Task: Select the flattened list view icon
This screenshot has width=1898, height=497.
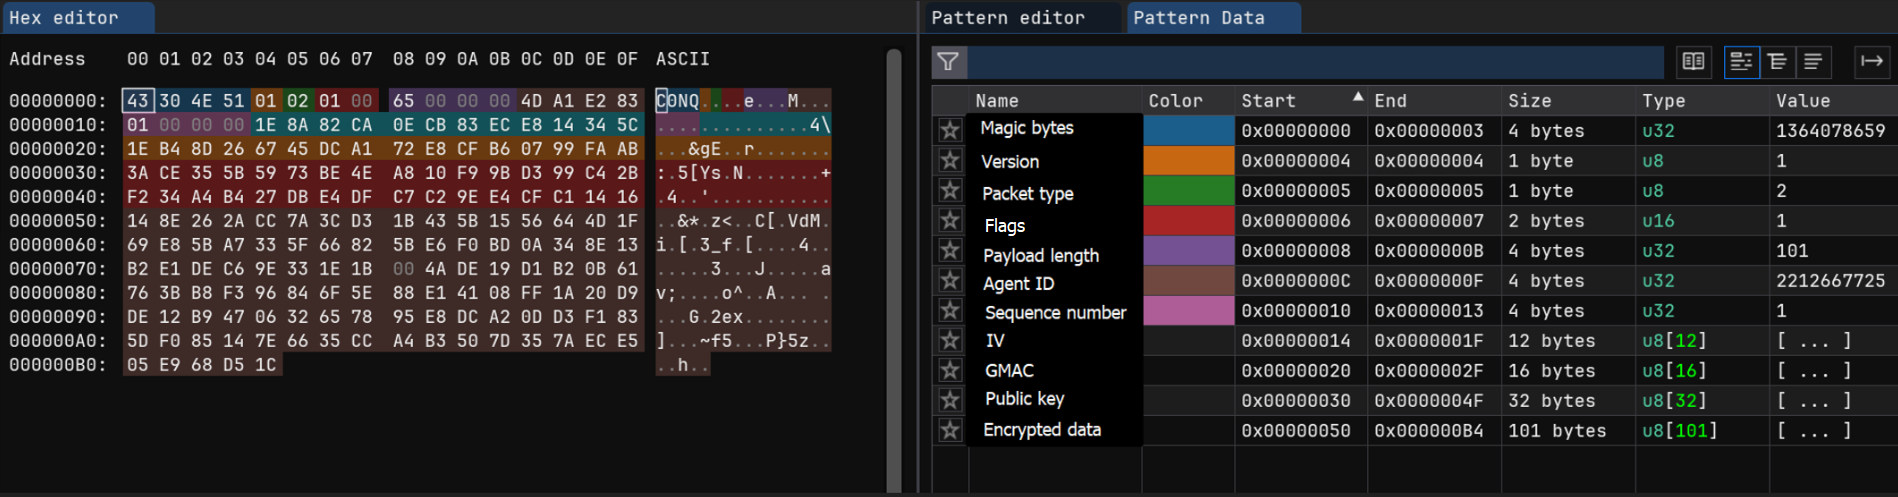Action: pyautogui.click(x=1812, y=62)
